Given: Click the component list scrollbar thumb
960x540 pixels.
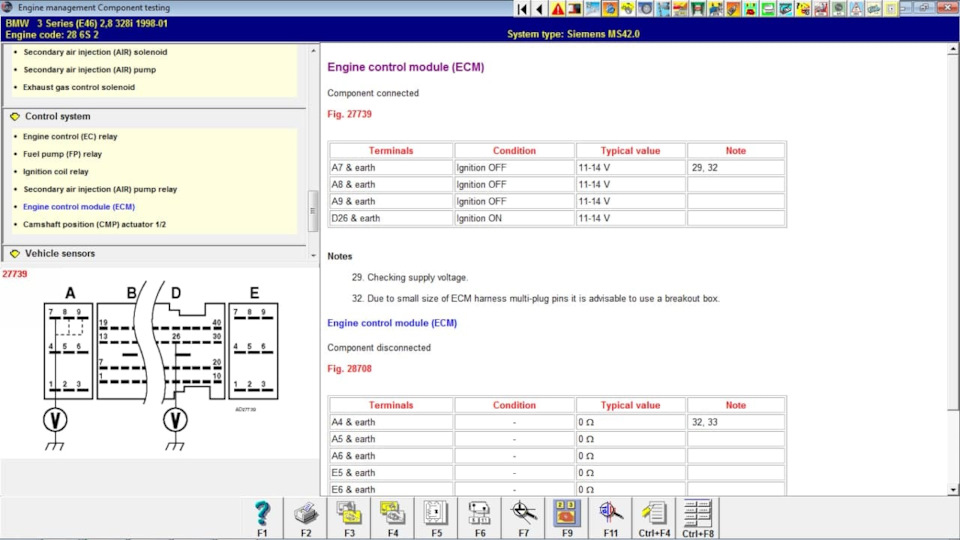Looking at the screenshot, I should tap(313, 211).
